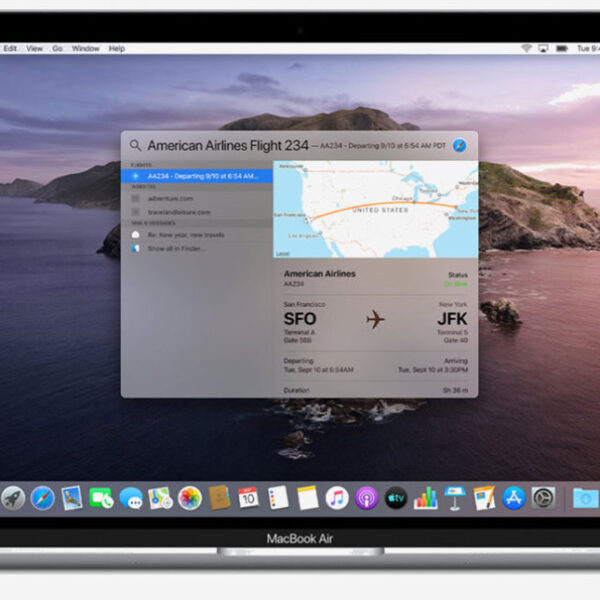The height and width of the screenshot is (600, 600).
Task: Click the airplane icon between airports
Action: (x=375, y=319)
